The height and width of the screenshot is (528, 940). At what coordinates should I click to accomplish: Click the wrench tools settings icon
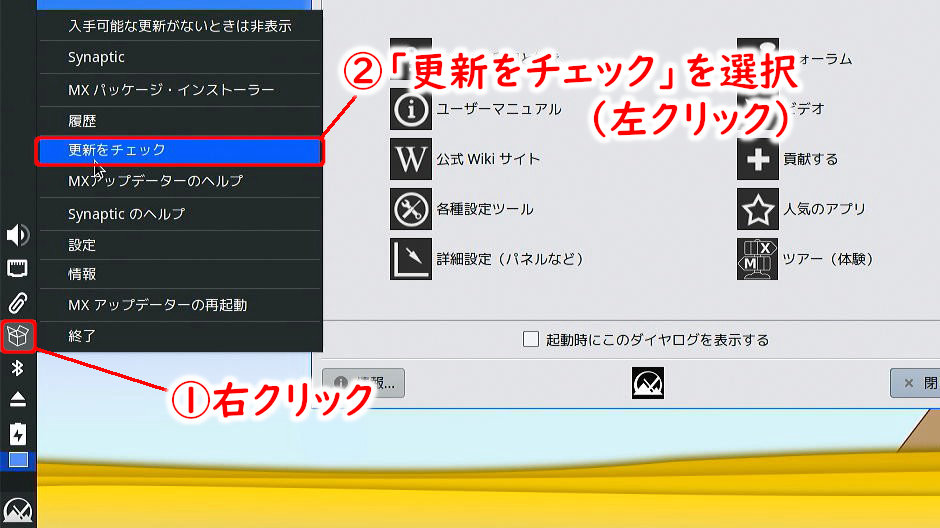(x=411, y=209)
